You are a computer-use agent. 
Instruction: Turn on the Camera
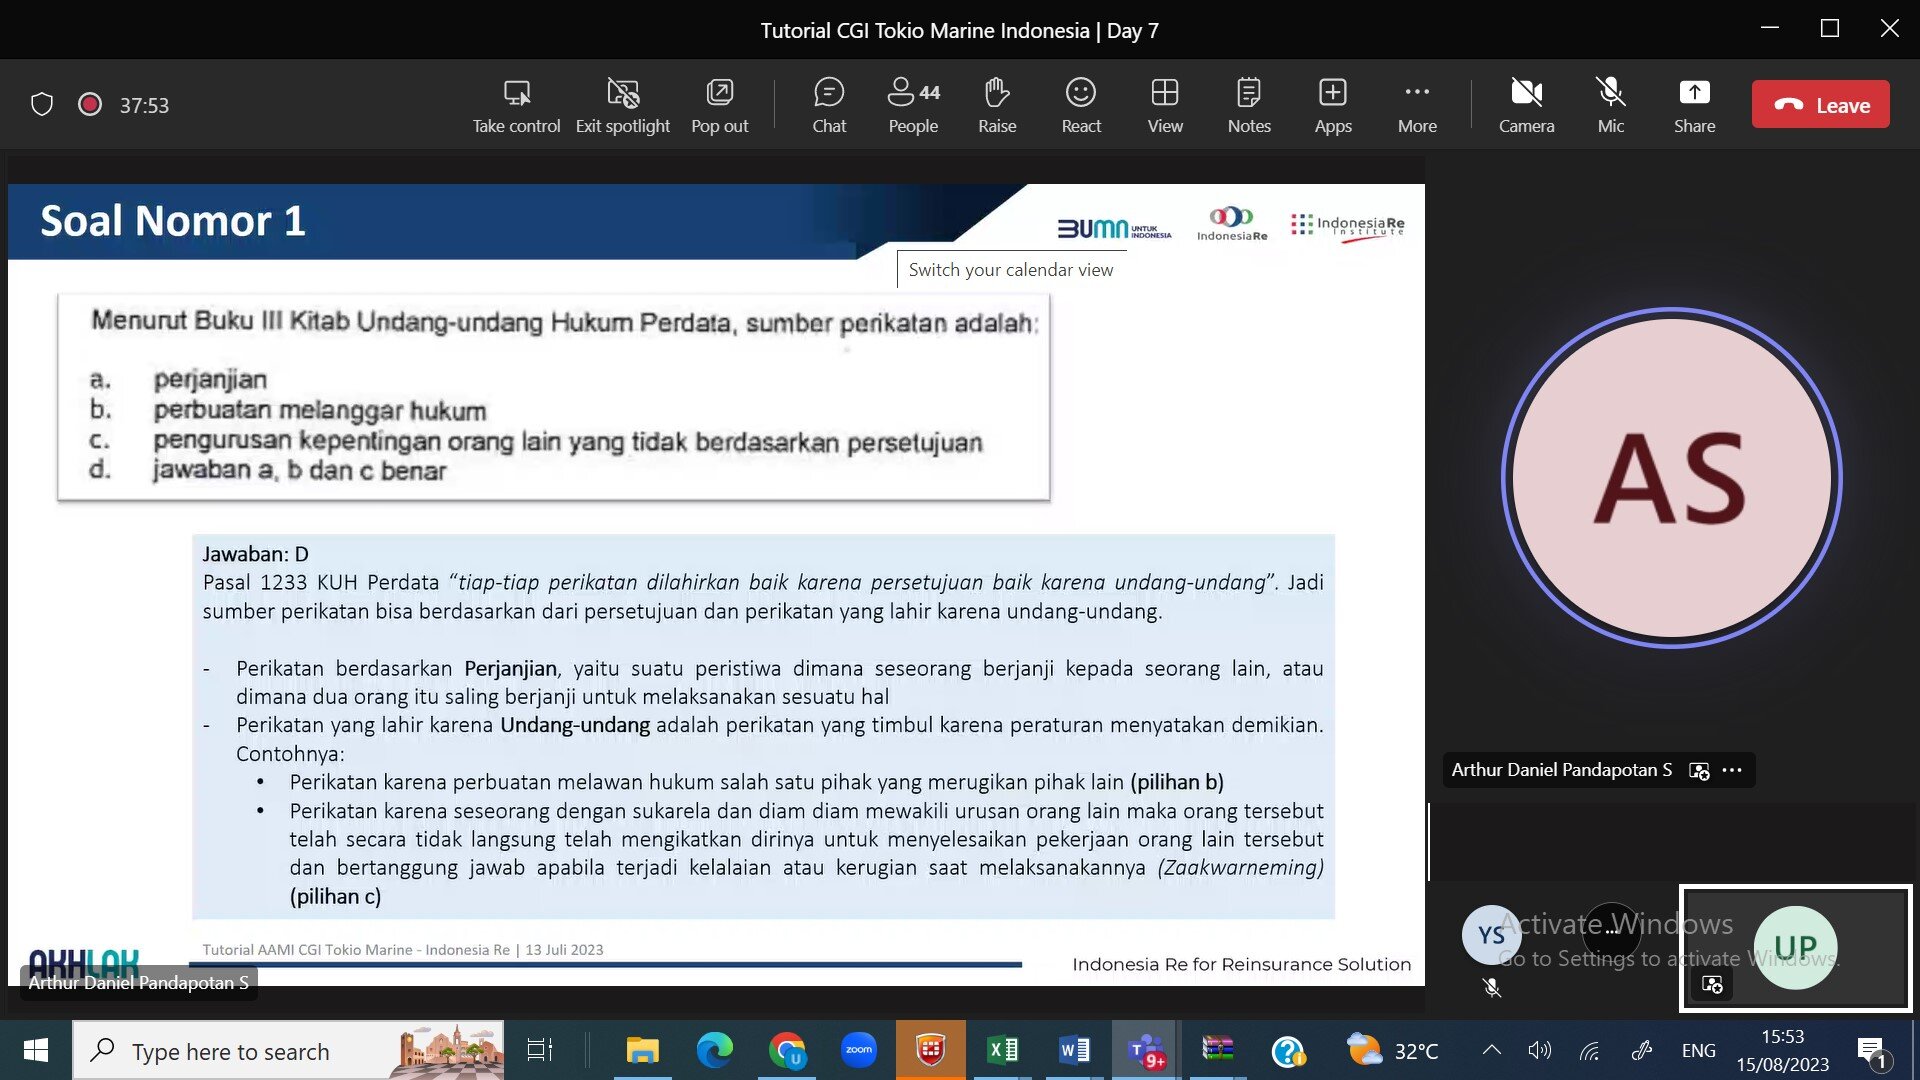(x=1526, y=105)
